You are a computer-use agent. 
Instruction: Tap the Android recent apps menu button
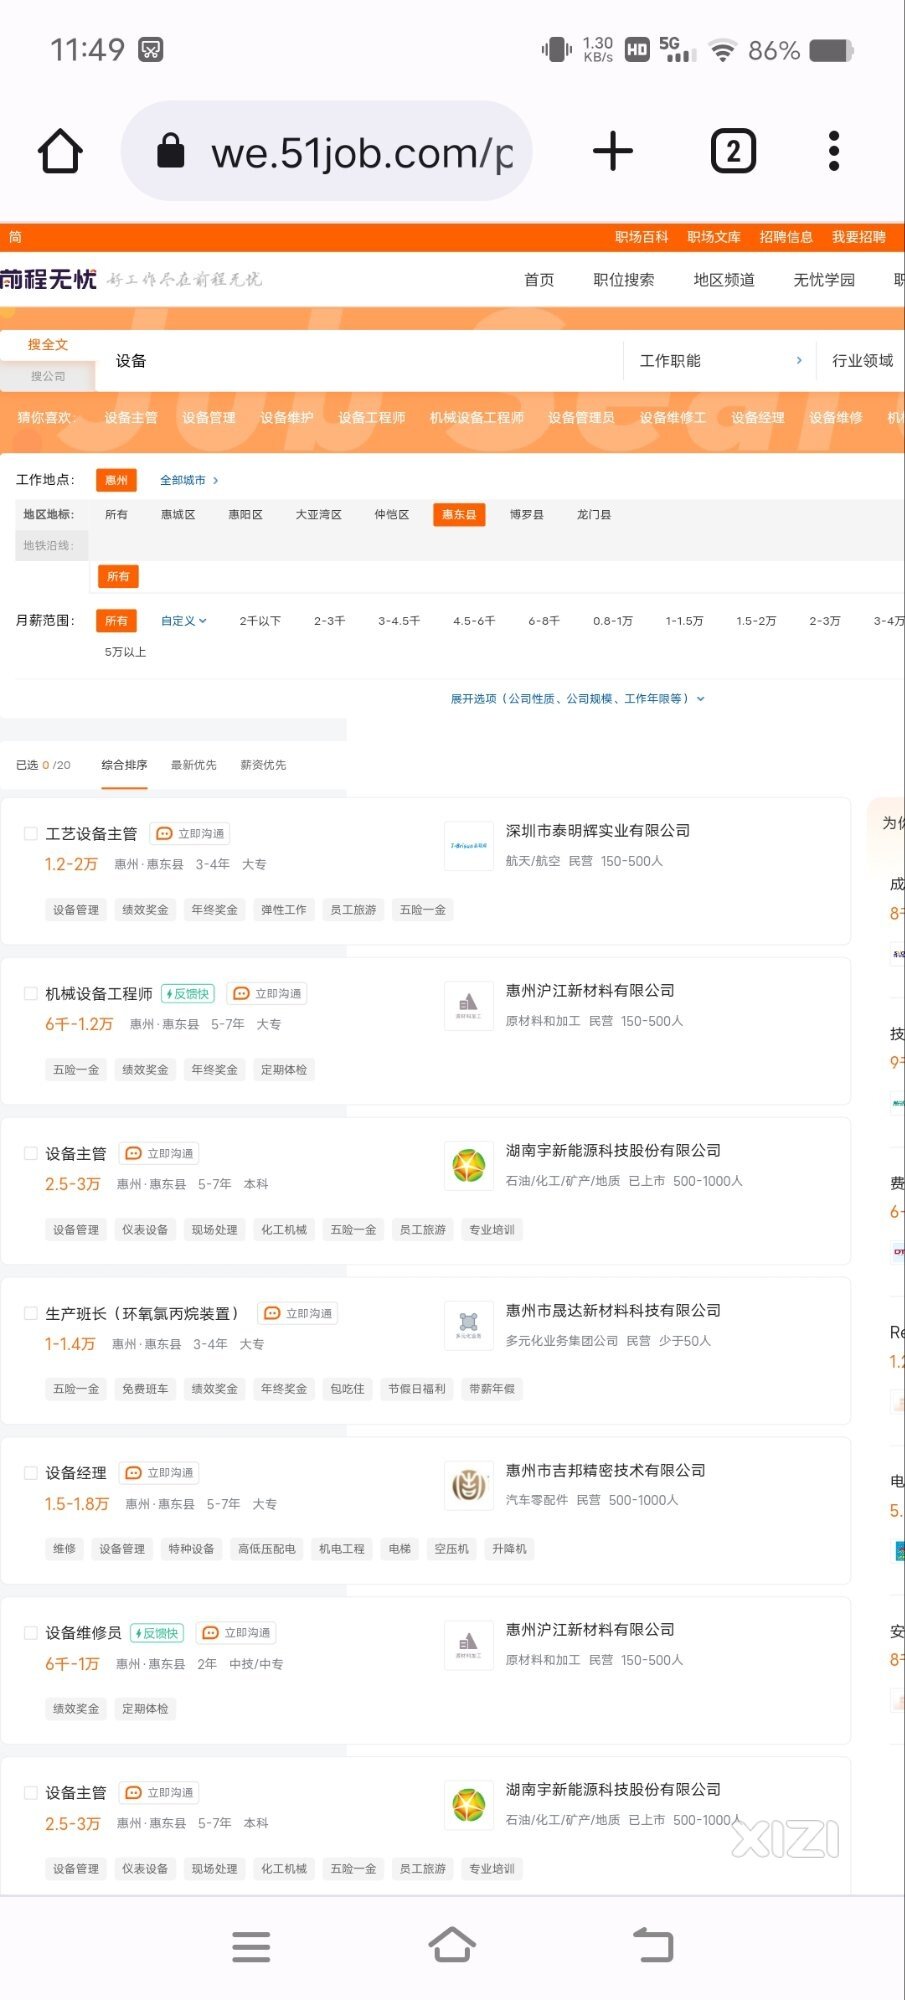(251, 1947)
